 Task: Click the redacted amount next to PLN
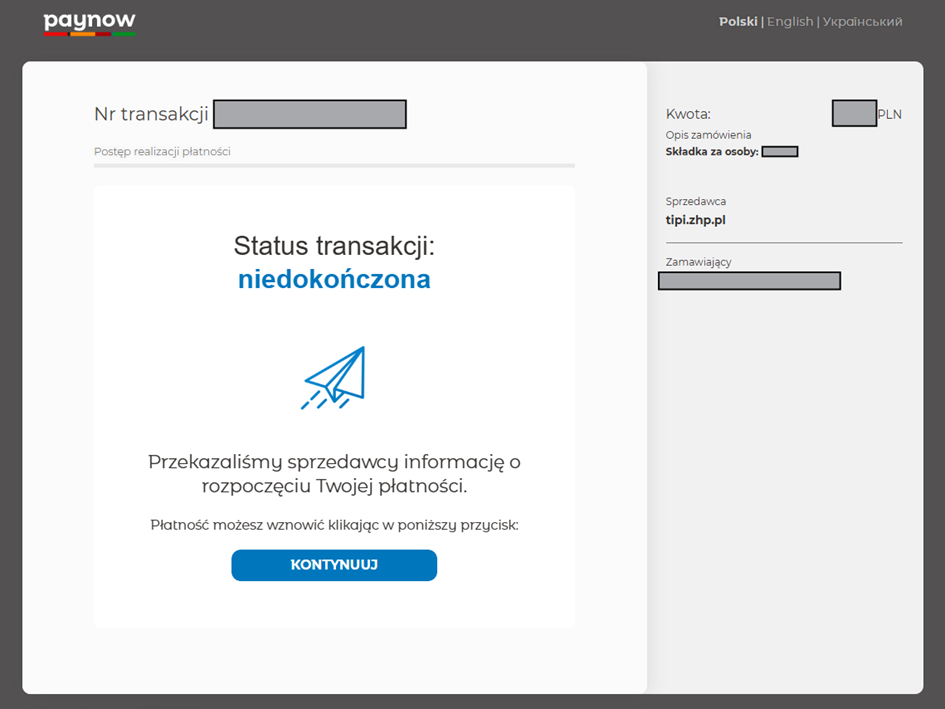tap(853, 113)
